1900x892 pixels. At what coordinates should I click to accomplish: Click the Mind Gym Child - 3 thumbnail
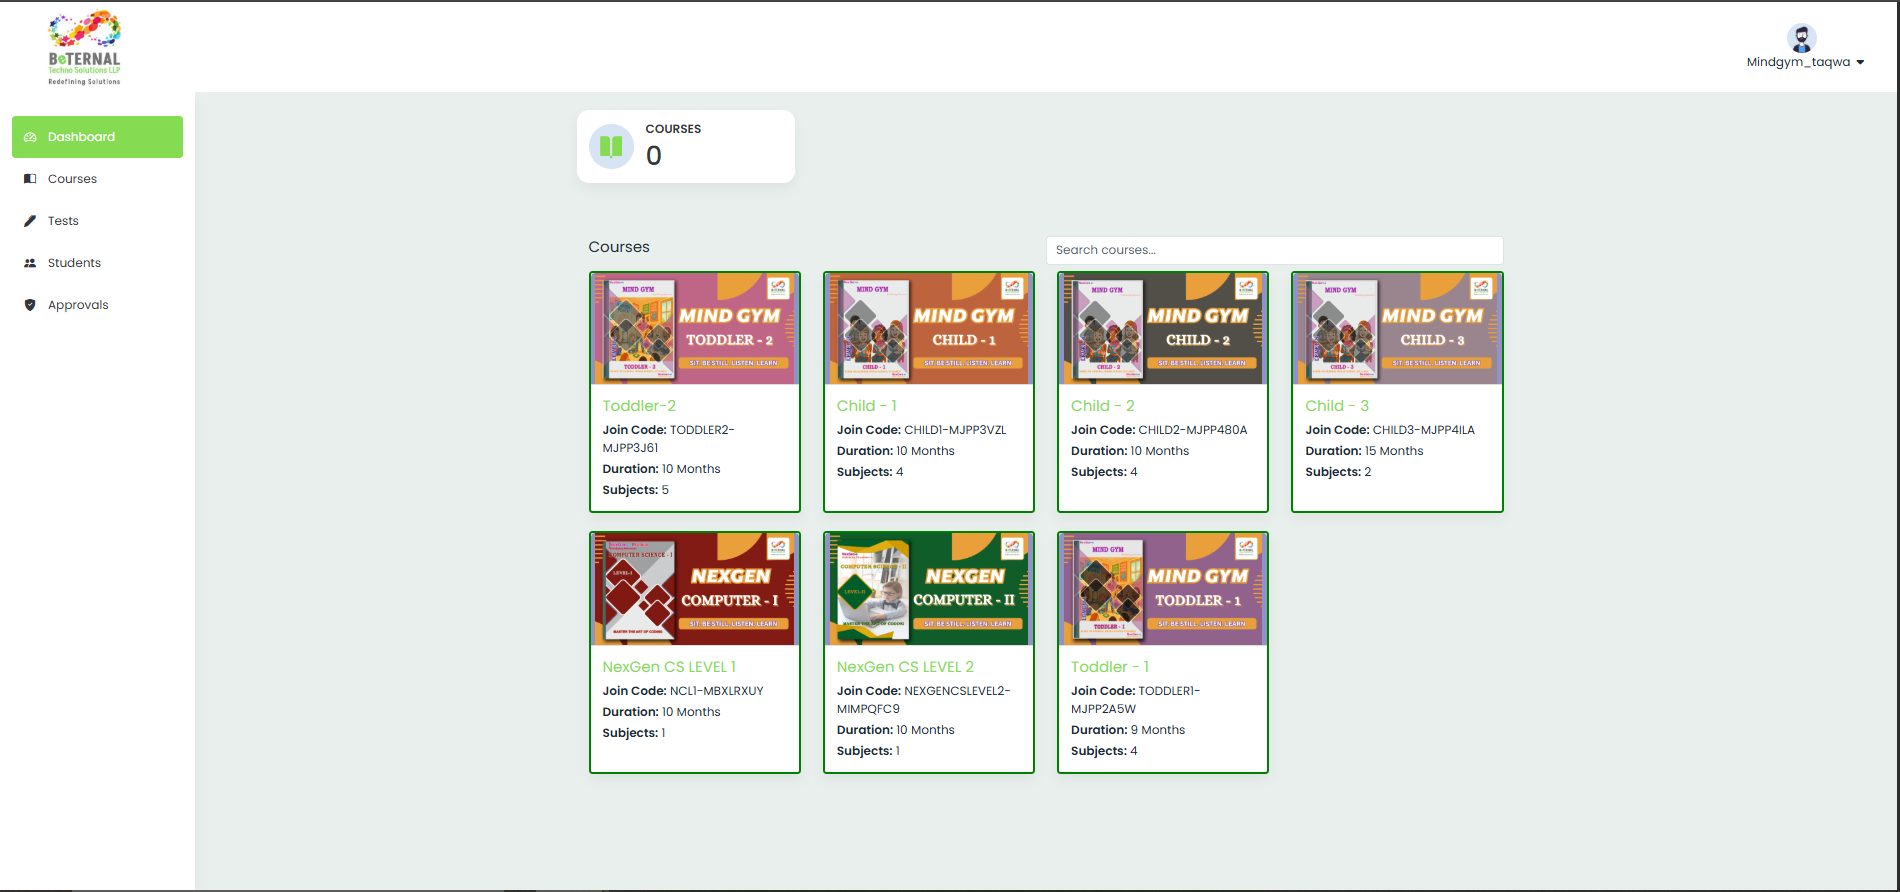[x=1397, y=328]
